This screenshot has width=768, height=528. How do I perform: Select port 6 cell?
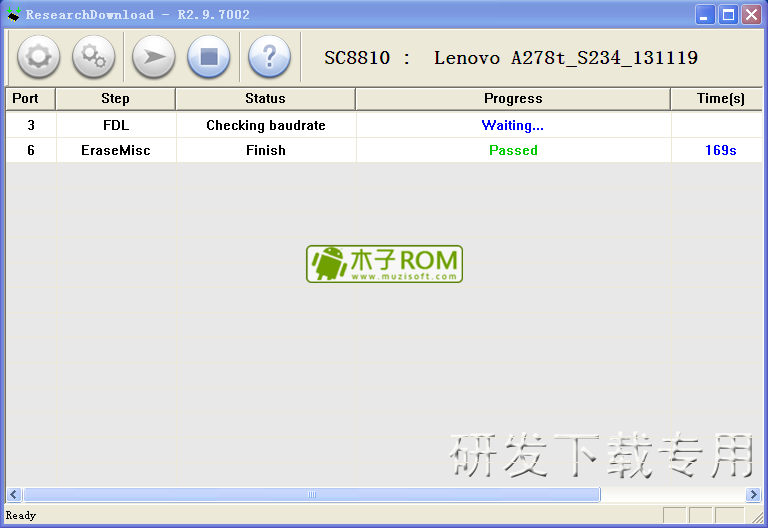pos(31,150)
